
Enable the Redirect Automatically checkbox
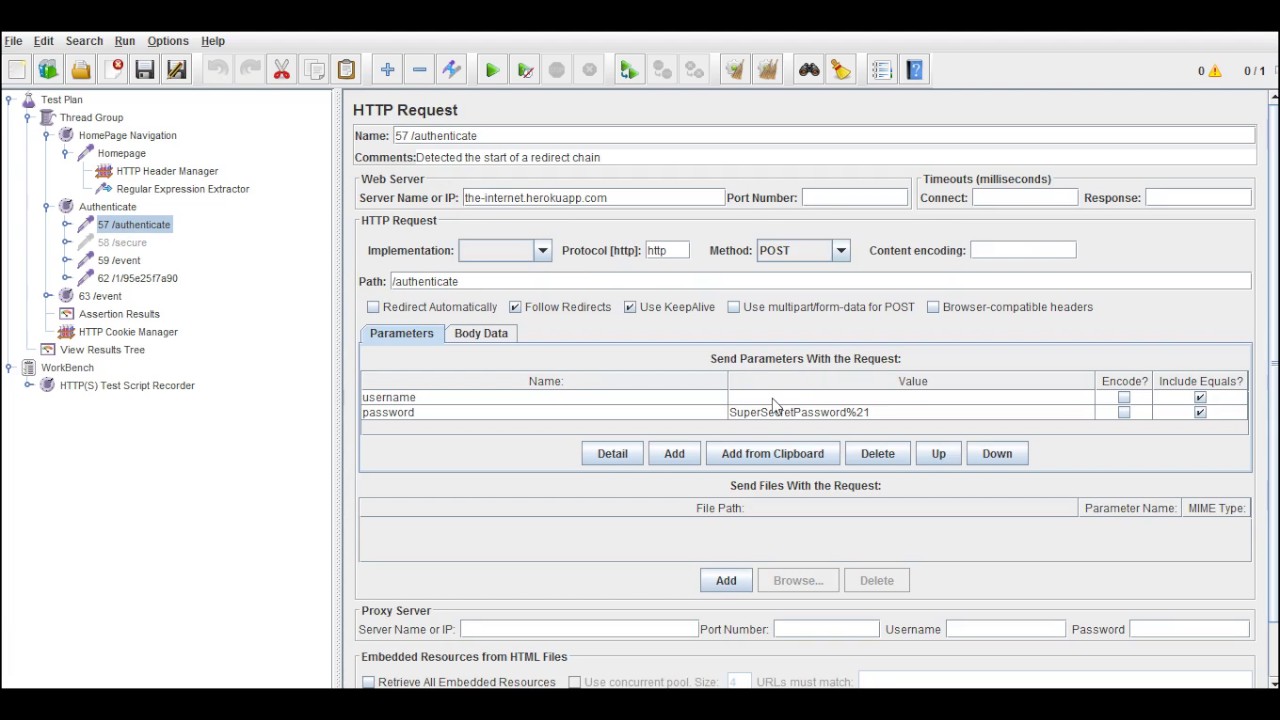[373, 307]
